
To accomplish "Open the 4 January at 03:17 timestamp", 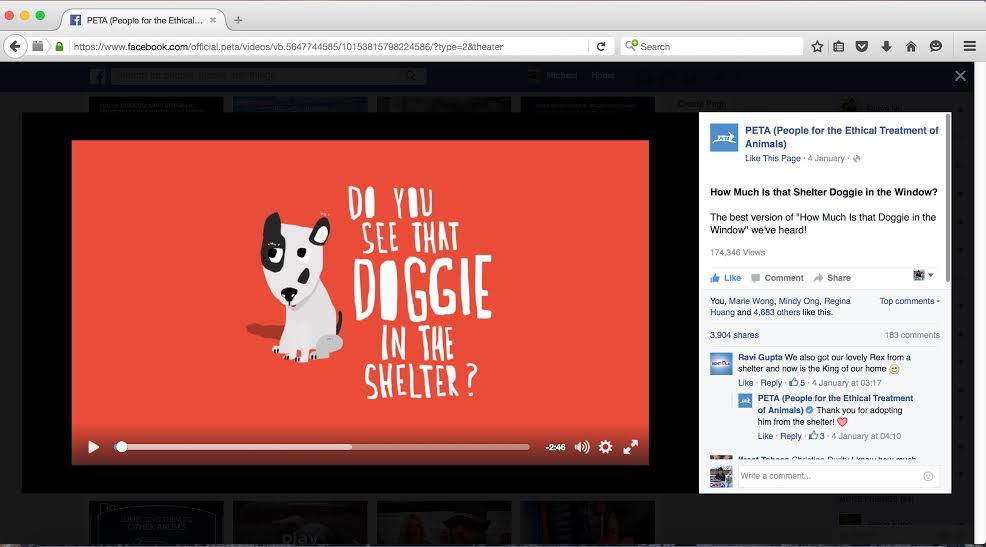I will (846, 383).
